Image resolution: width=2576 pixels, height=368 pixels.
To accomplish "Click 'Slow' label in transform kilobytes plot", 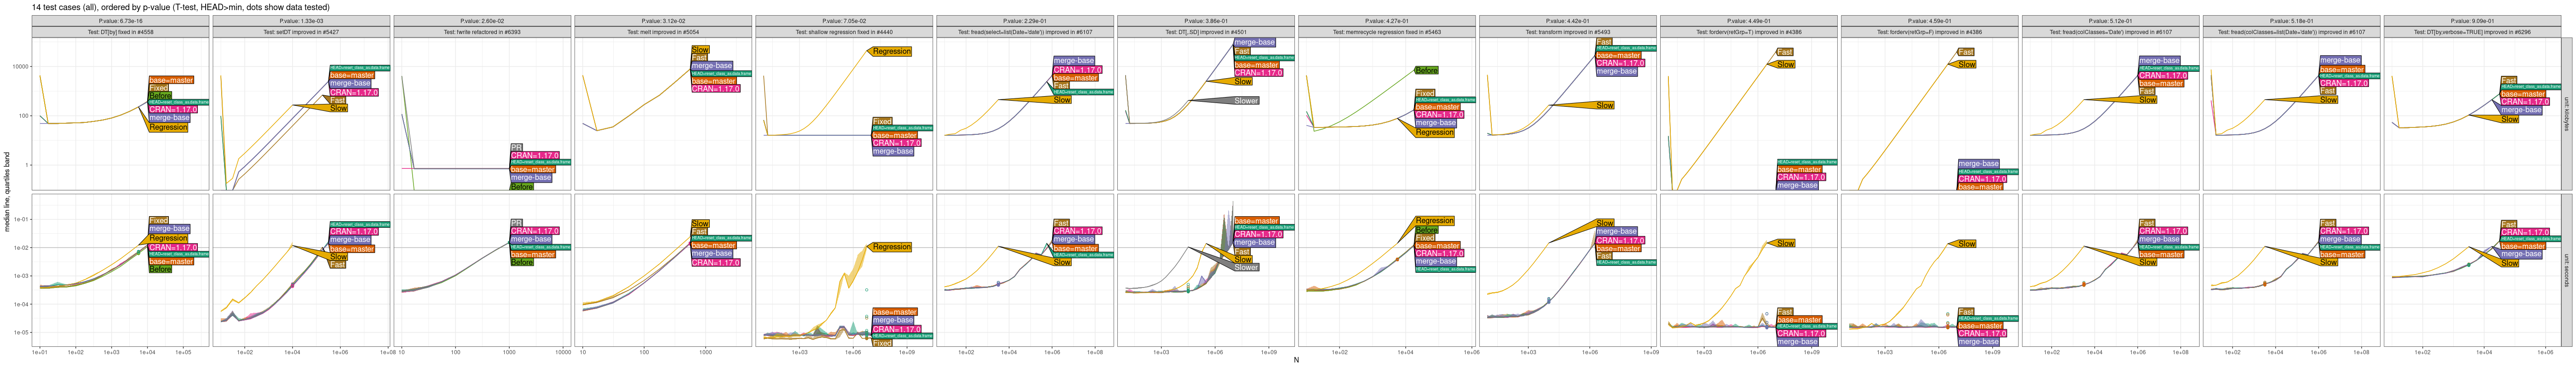I will [x=1605, y=105].
